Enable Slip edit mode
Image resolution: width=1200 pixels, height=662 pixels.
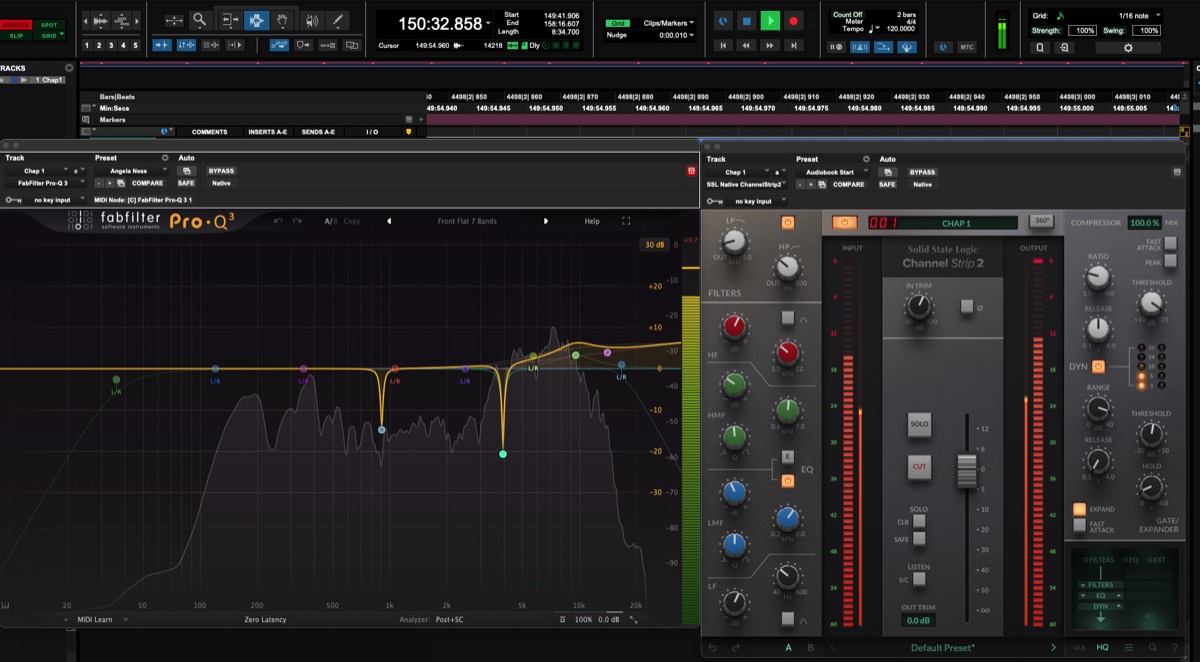tap(16, 35)
